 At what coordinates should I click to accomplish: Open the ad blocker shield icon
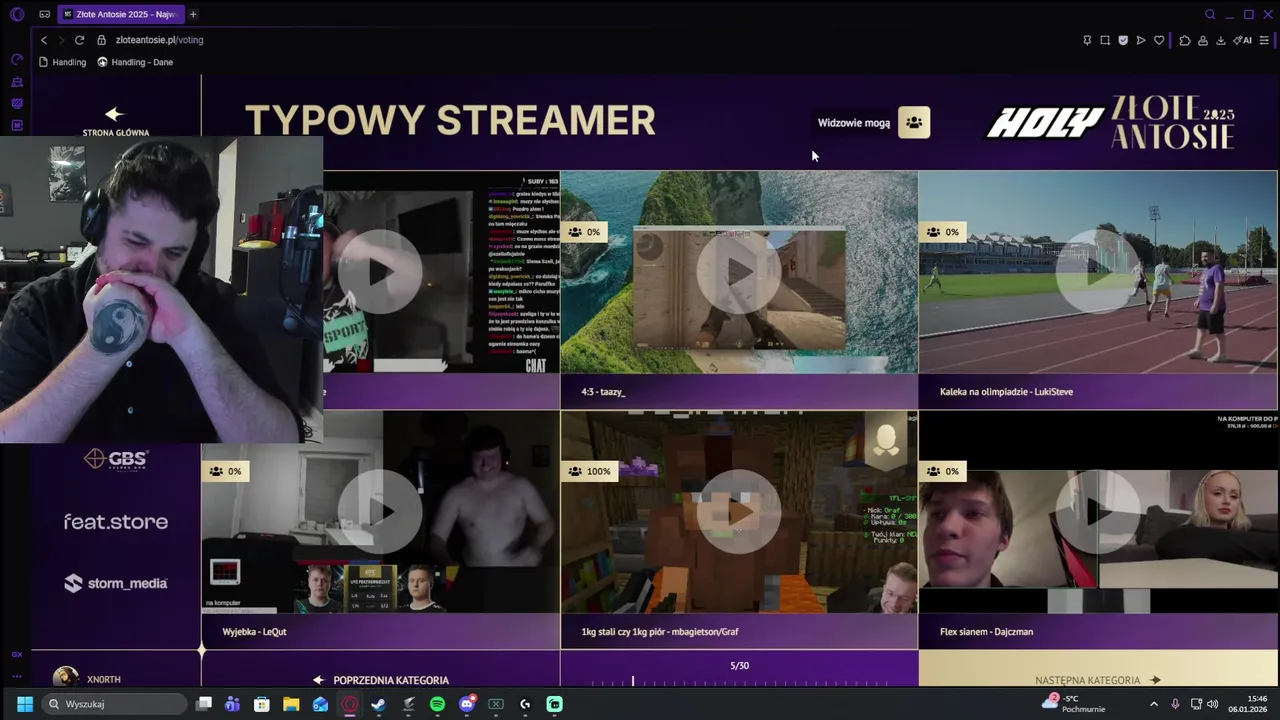pyautogui.click(x=1123, y=40)
